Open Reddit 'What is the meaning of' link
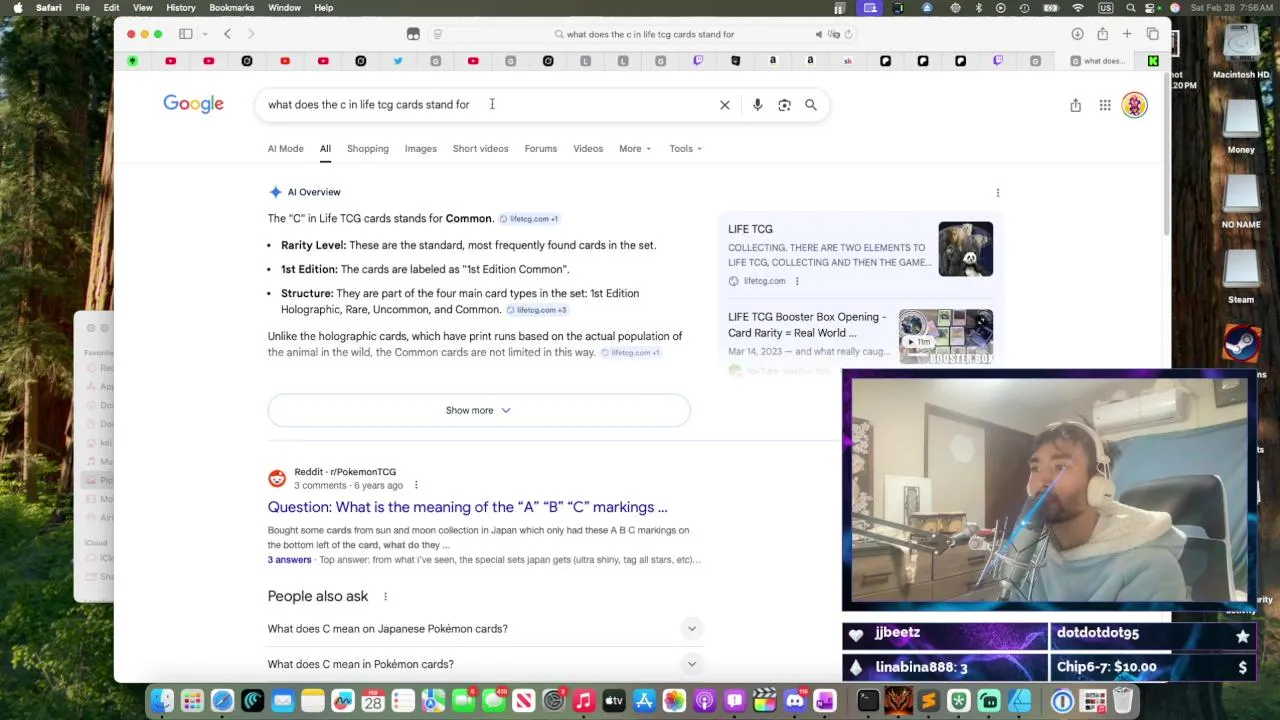The width and height of the screenshot is (1280, 720). coord(467,507)
